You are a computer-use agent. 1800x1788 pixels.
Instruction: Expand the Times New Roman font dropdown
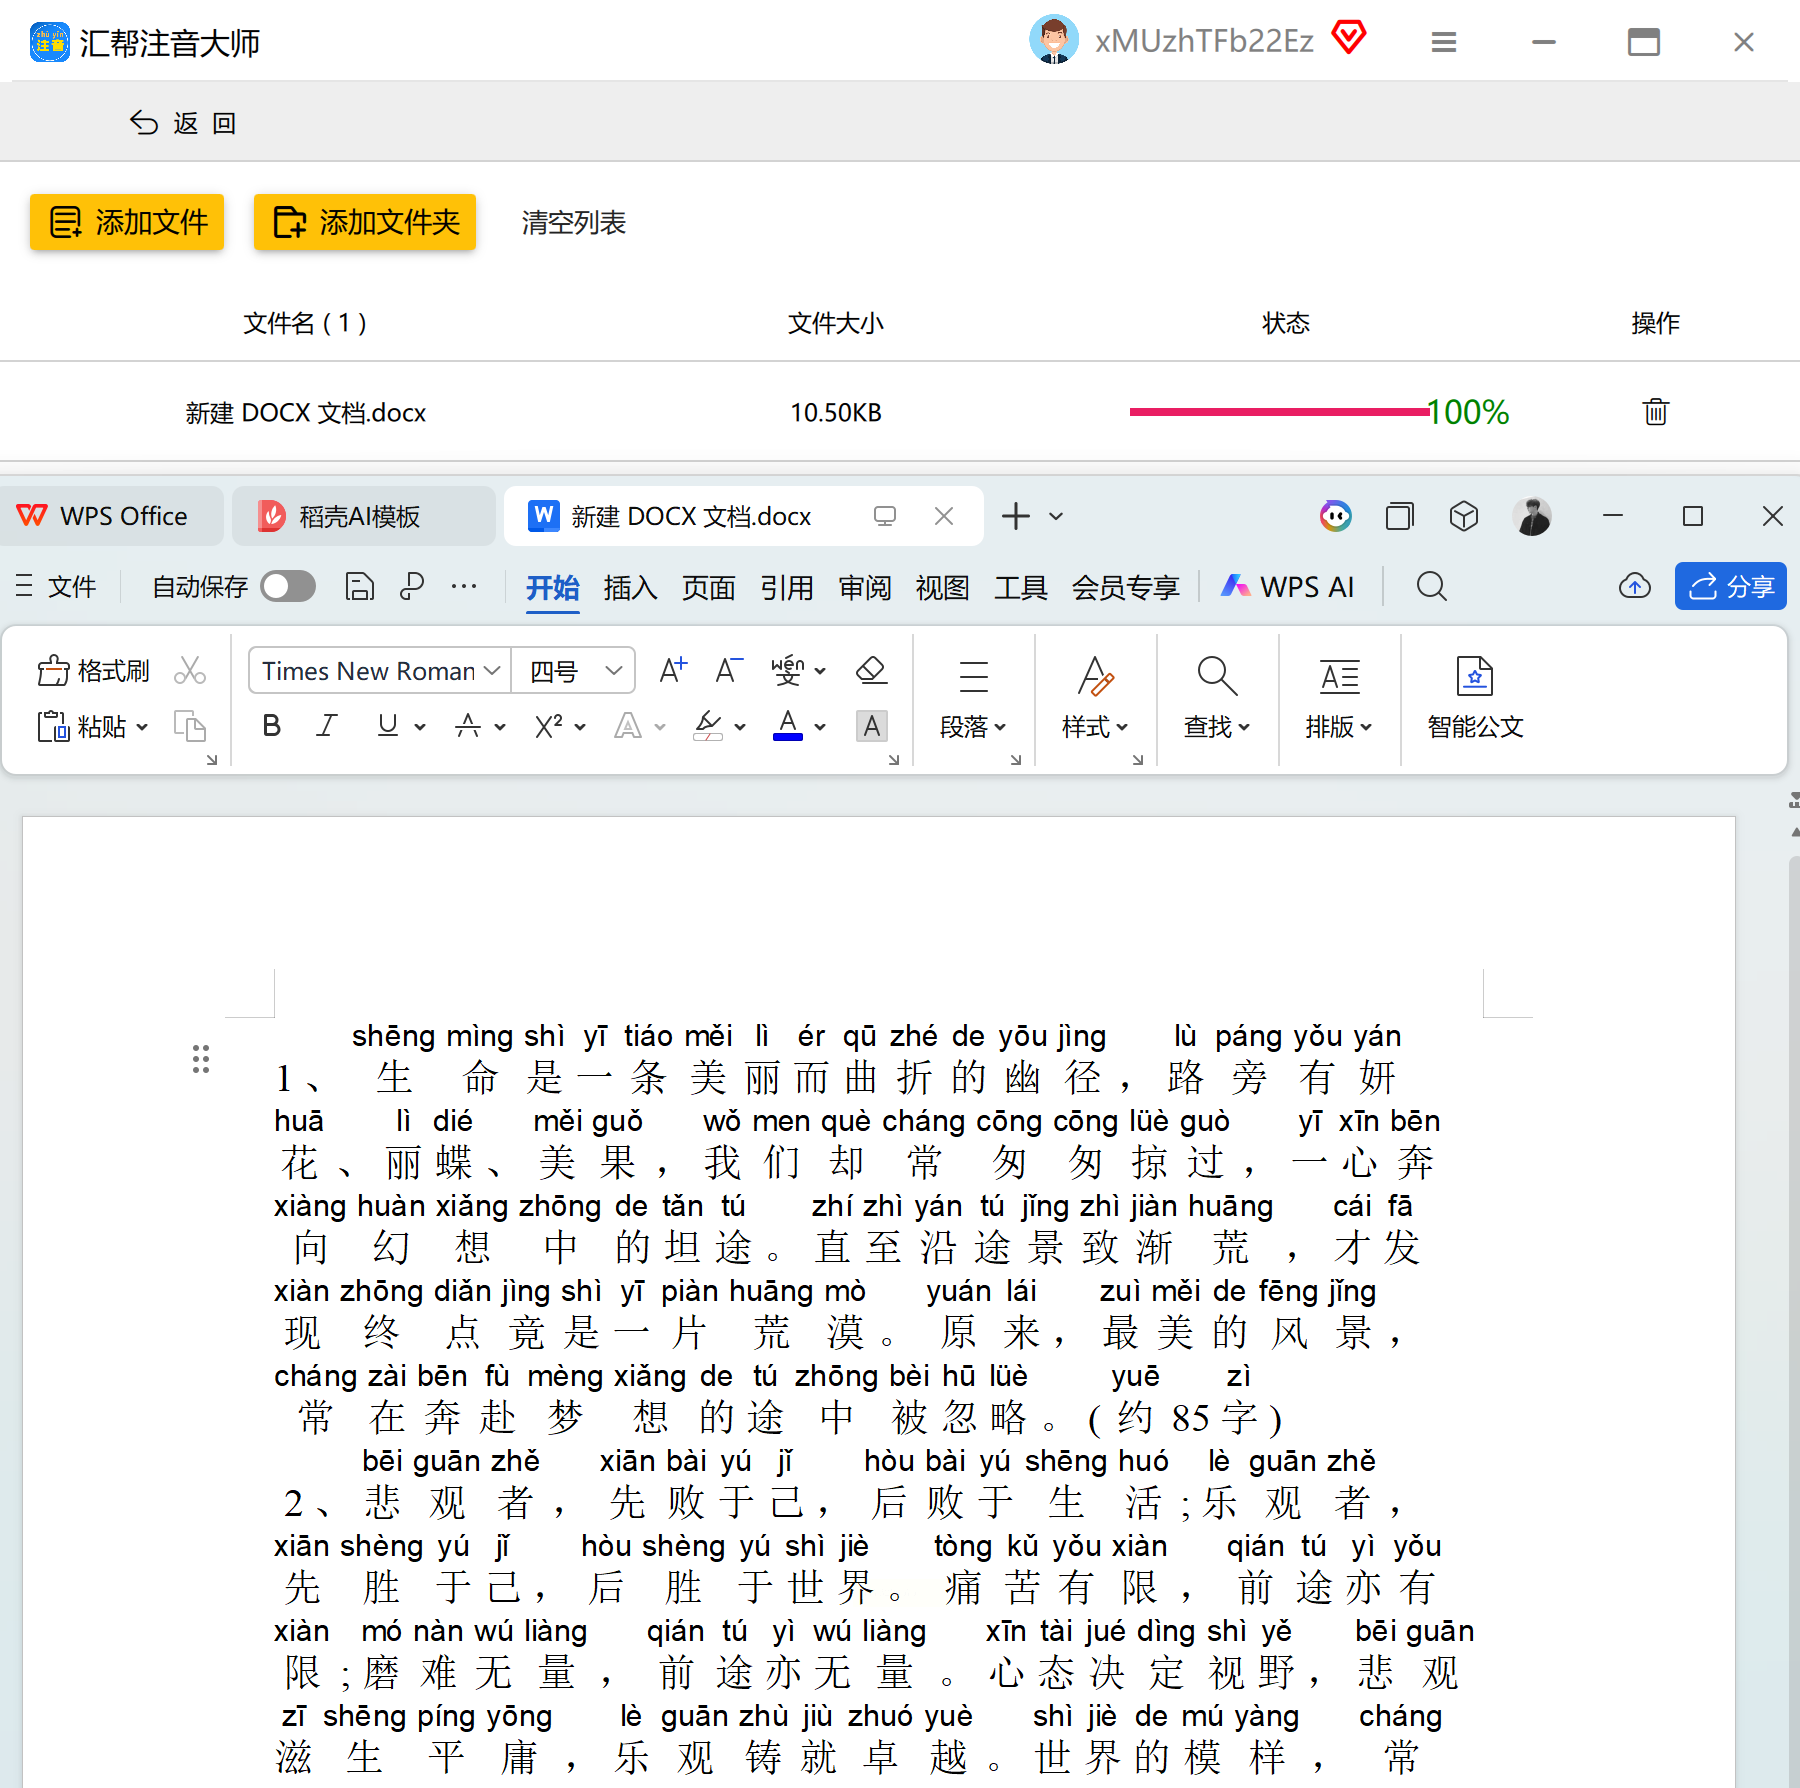491,671
